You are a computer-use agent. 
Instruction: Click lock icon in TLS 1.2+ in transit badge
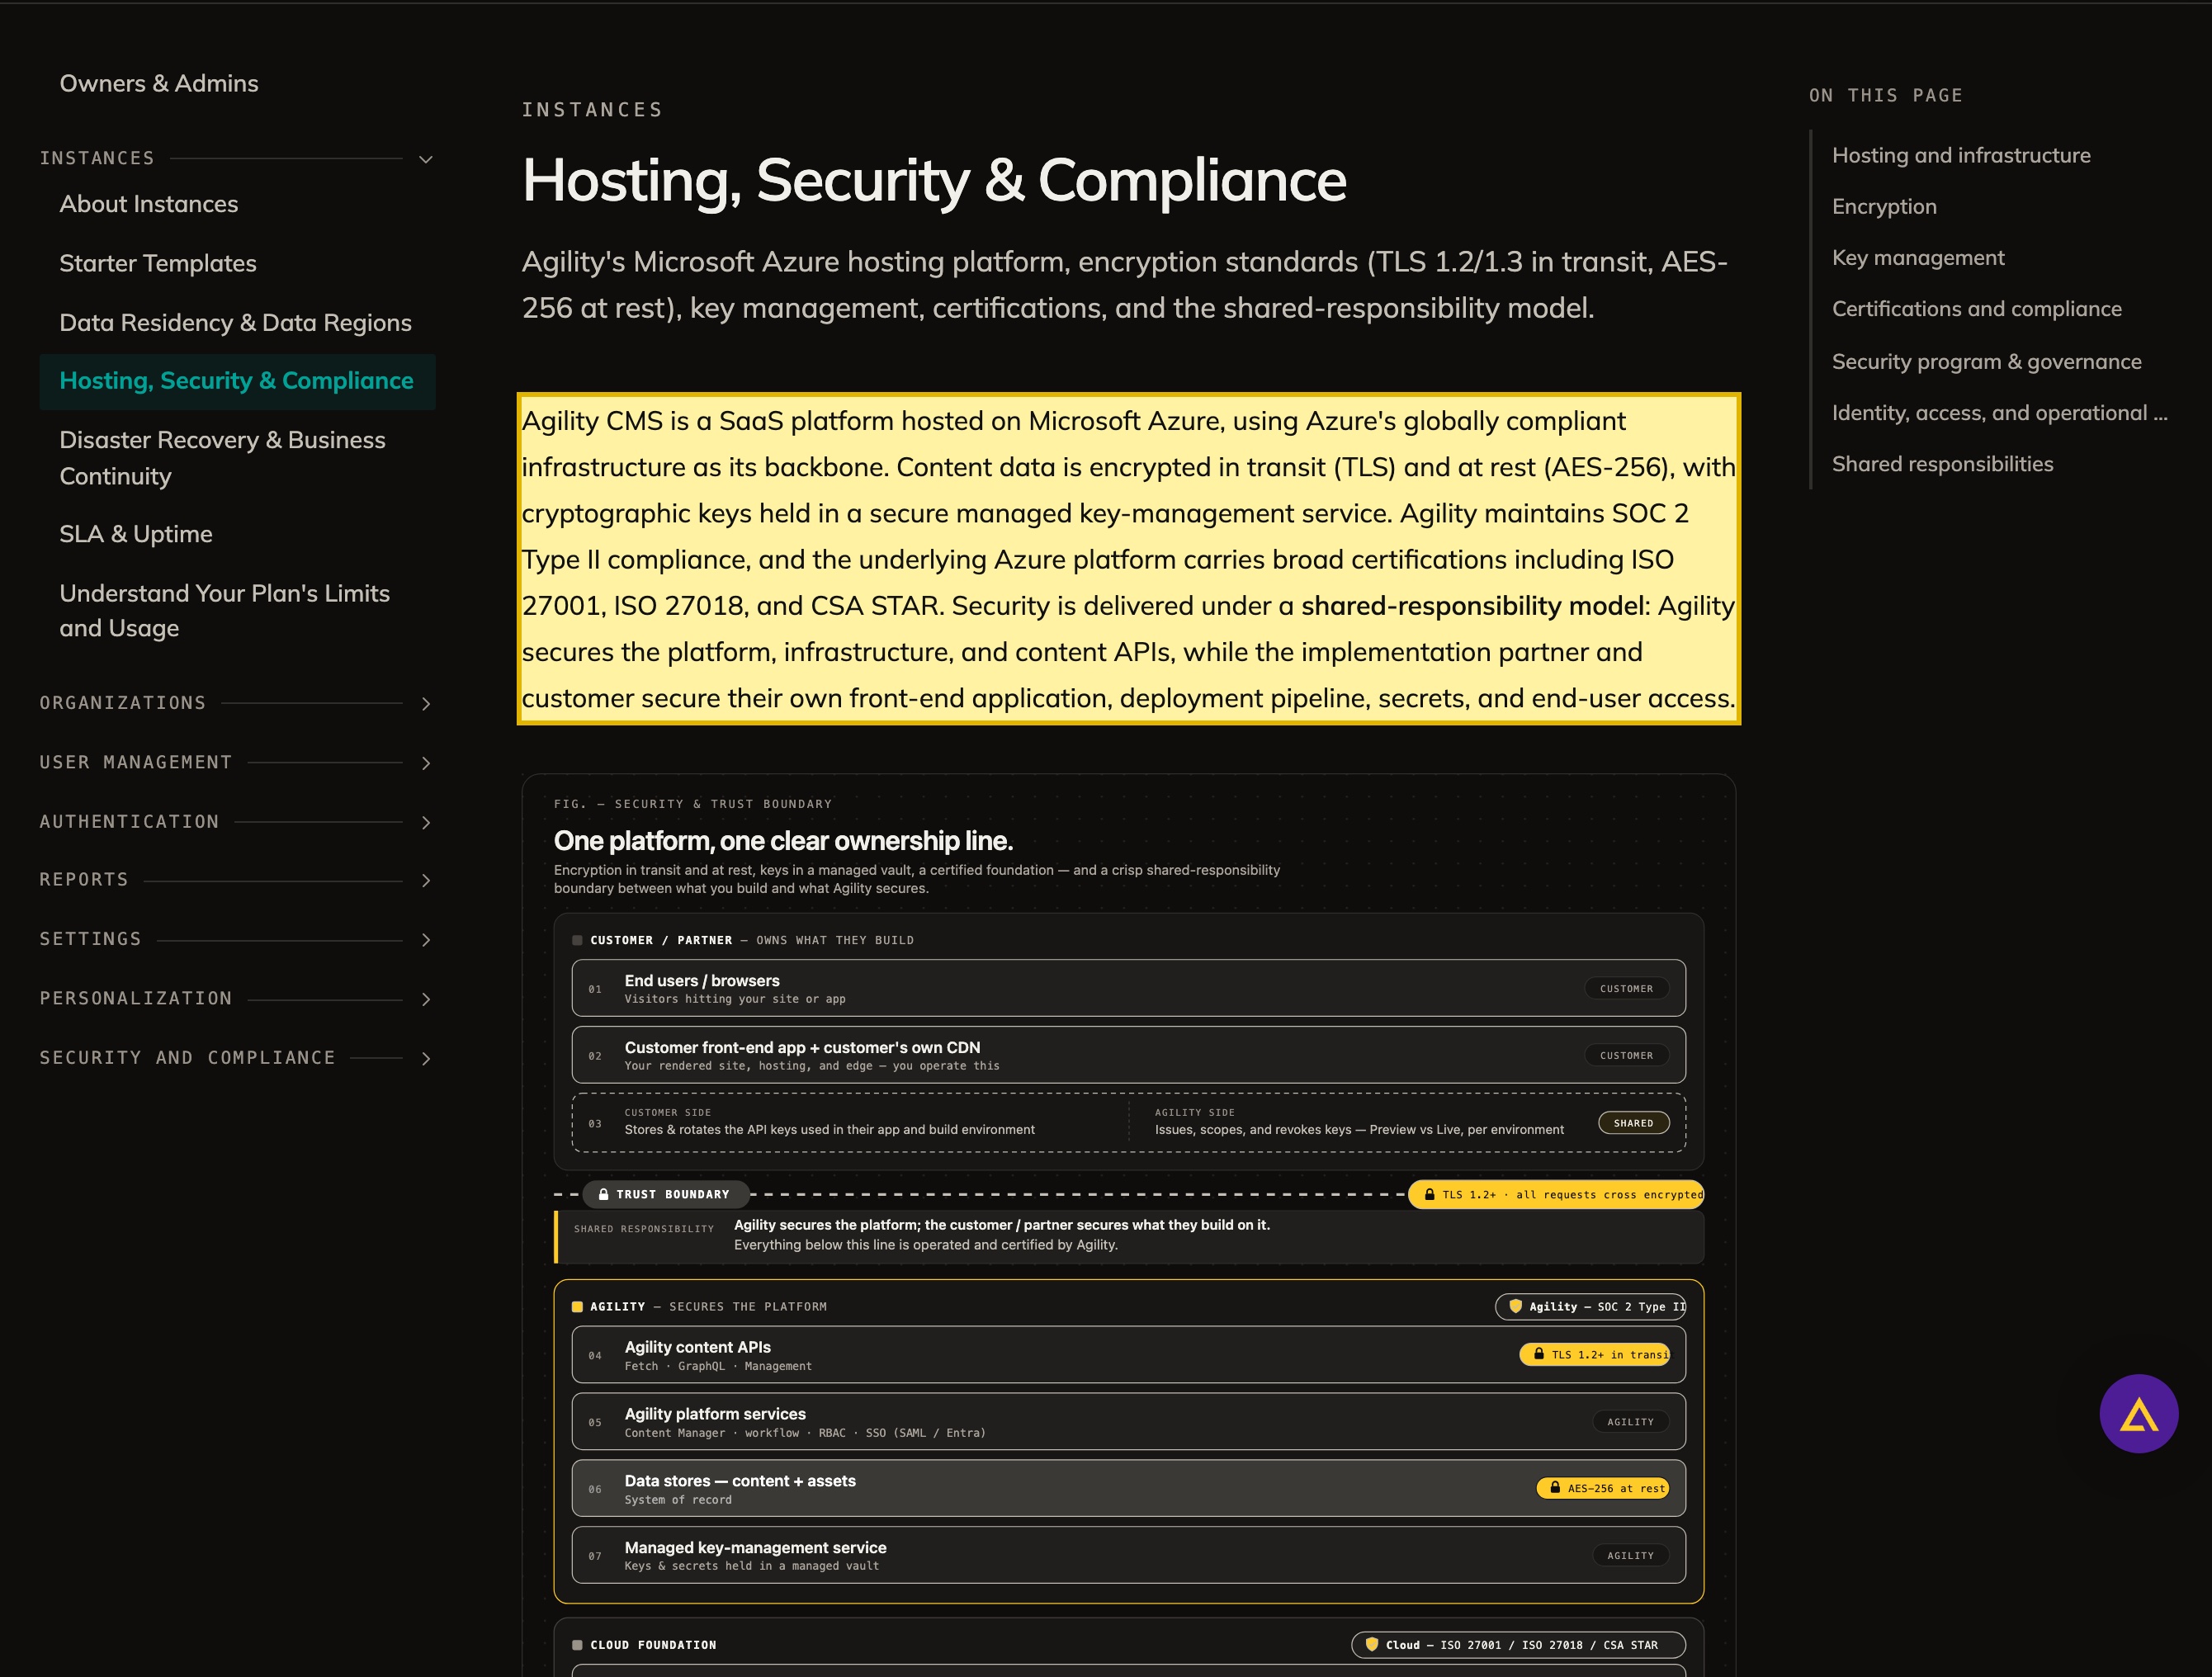tap(1539, 1354)
